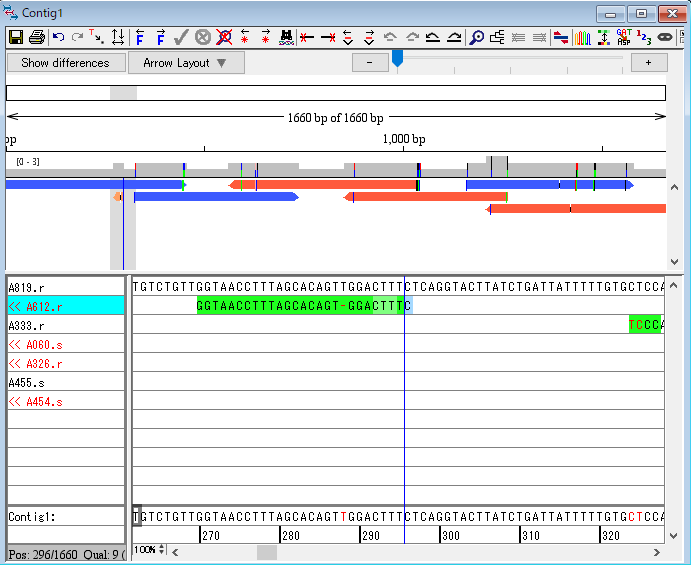Click the alignment panel scroll down arrow
Screen dimensions: 691x565
[673, 536]
